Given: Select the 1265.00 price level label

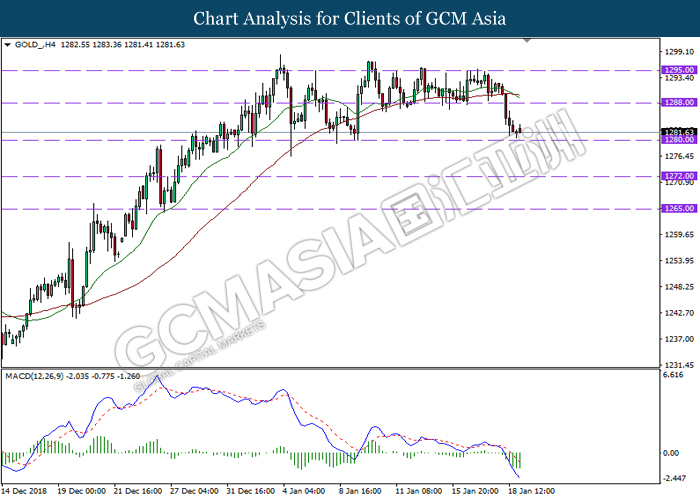Looking at the screenshot, I should [679, 208].
